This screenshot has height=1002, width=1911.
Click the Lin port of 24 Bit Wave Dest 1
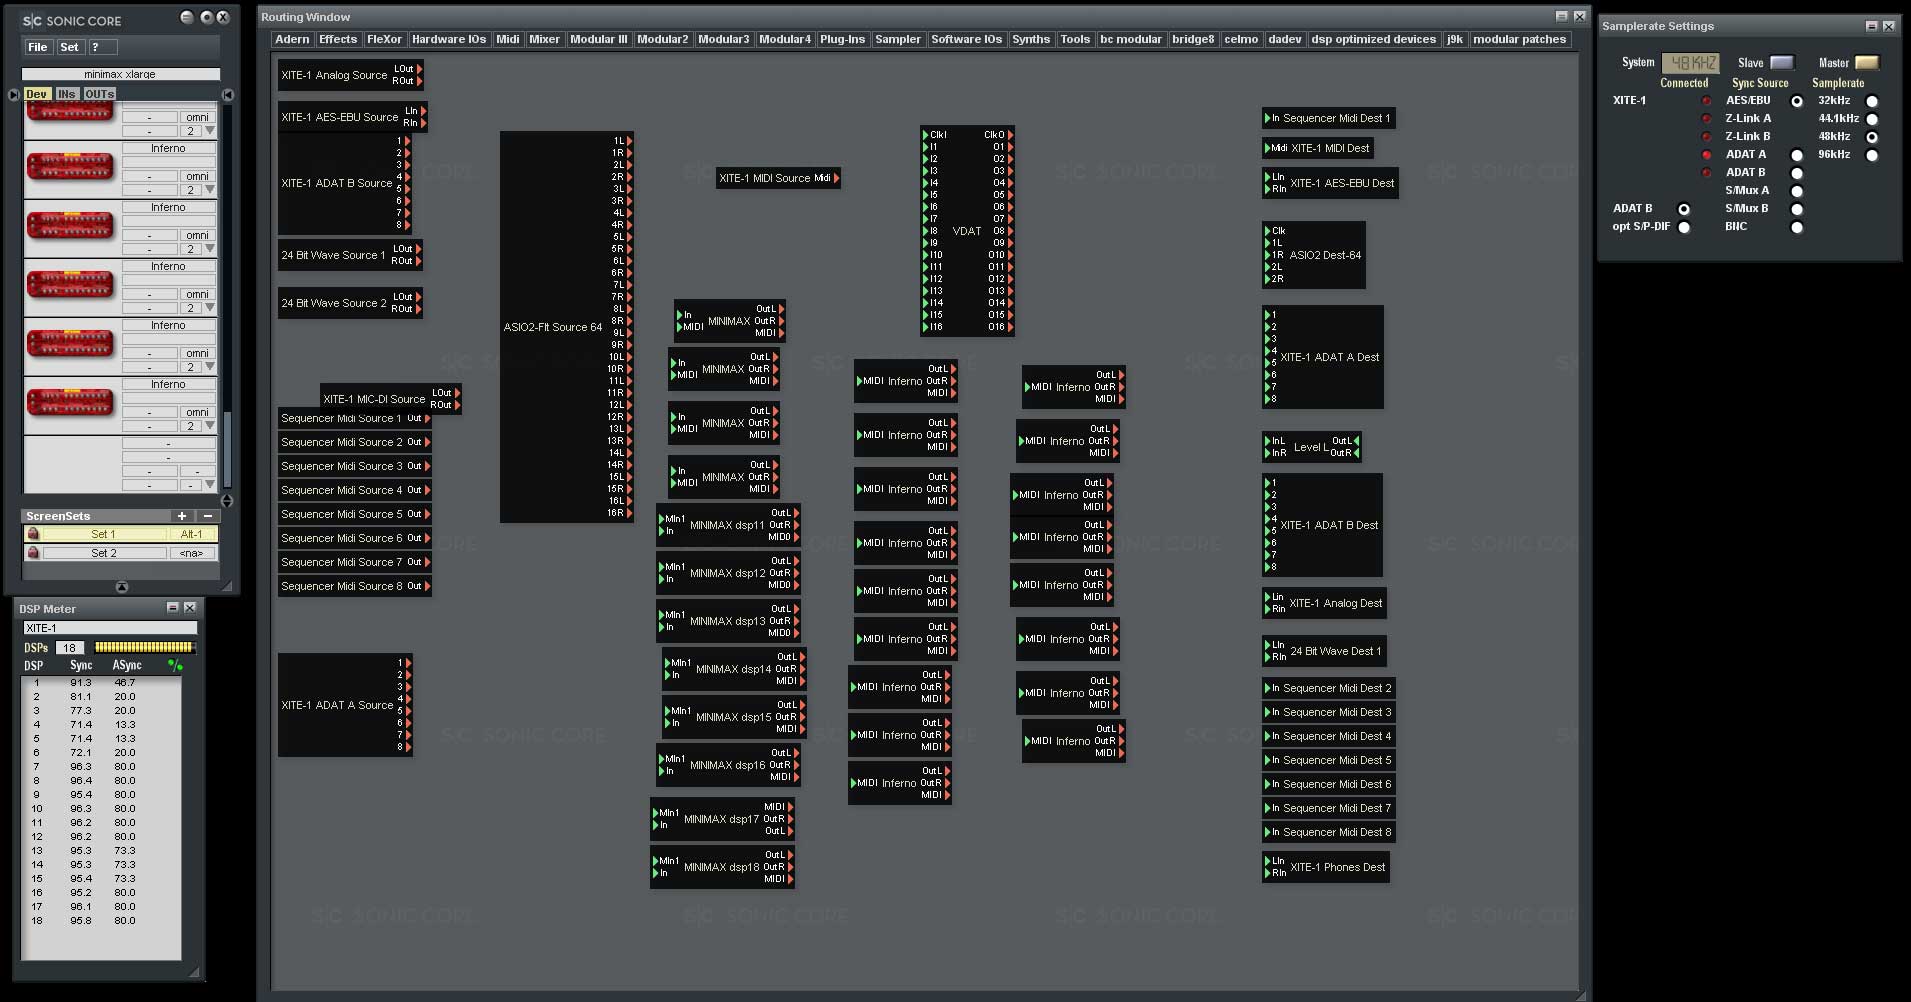click(1267, 645)
